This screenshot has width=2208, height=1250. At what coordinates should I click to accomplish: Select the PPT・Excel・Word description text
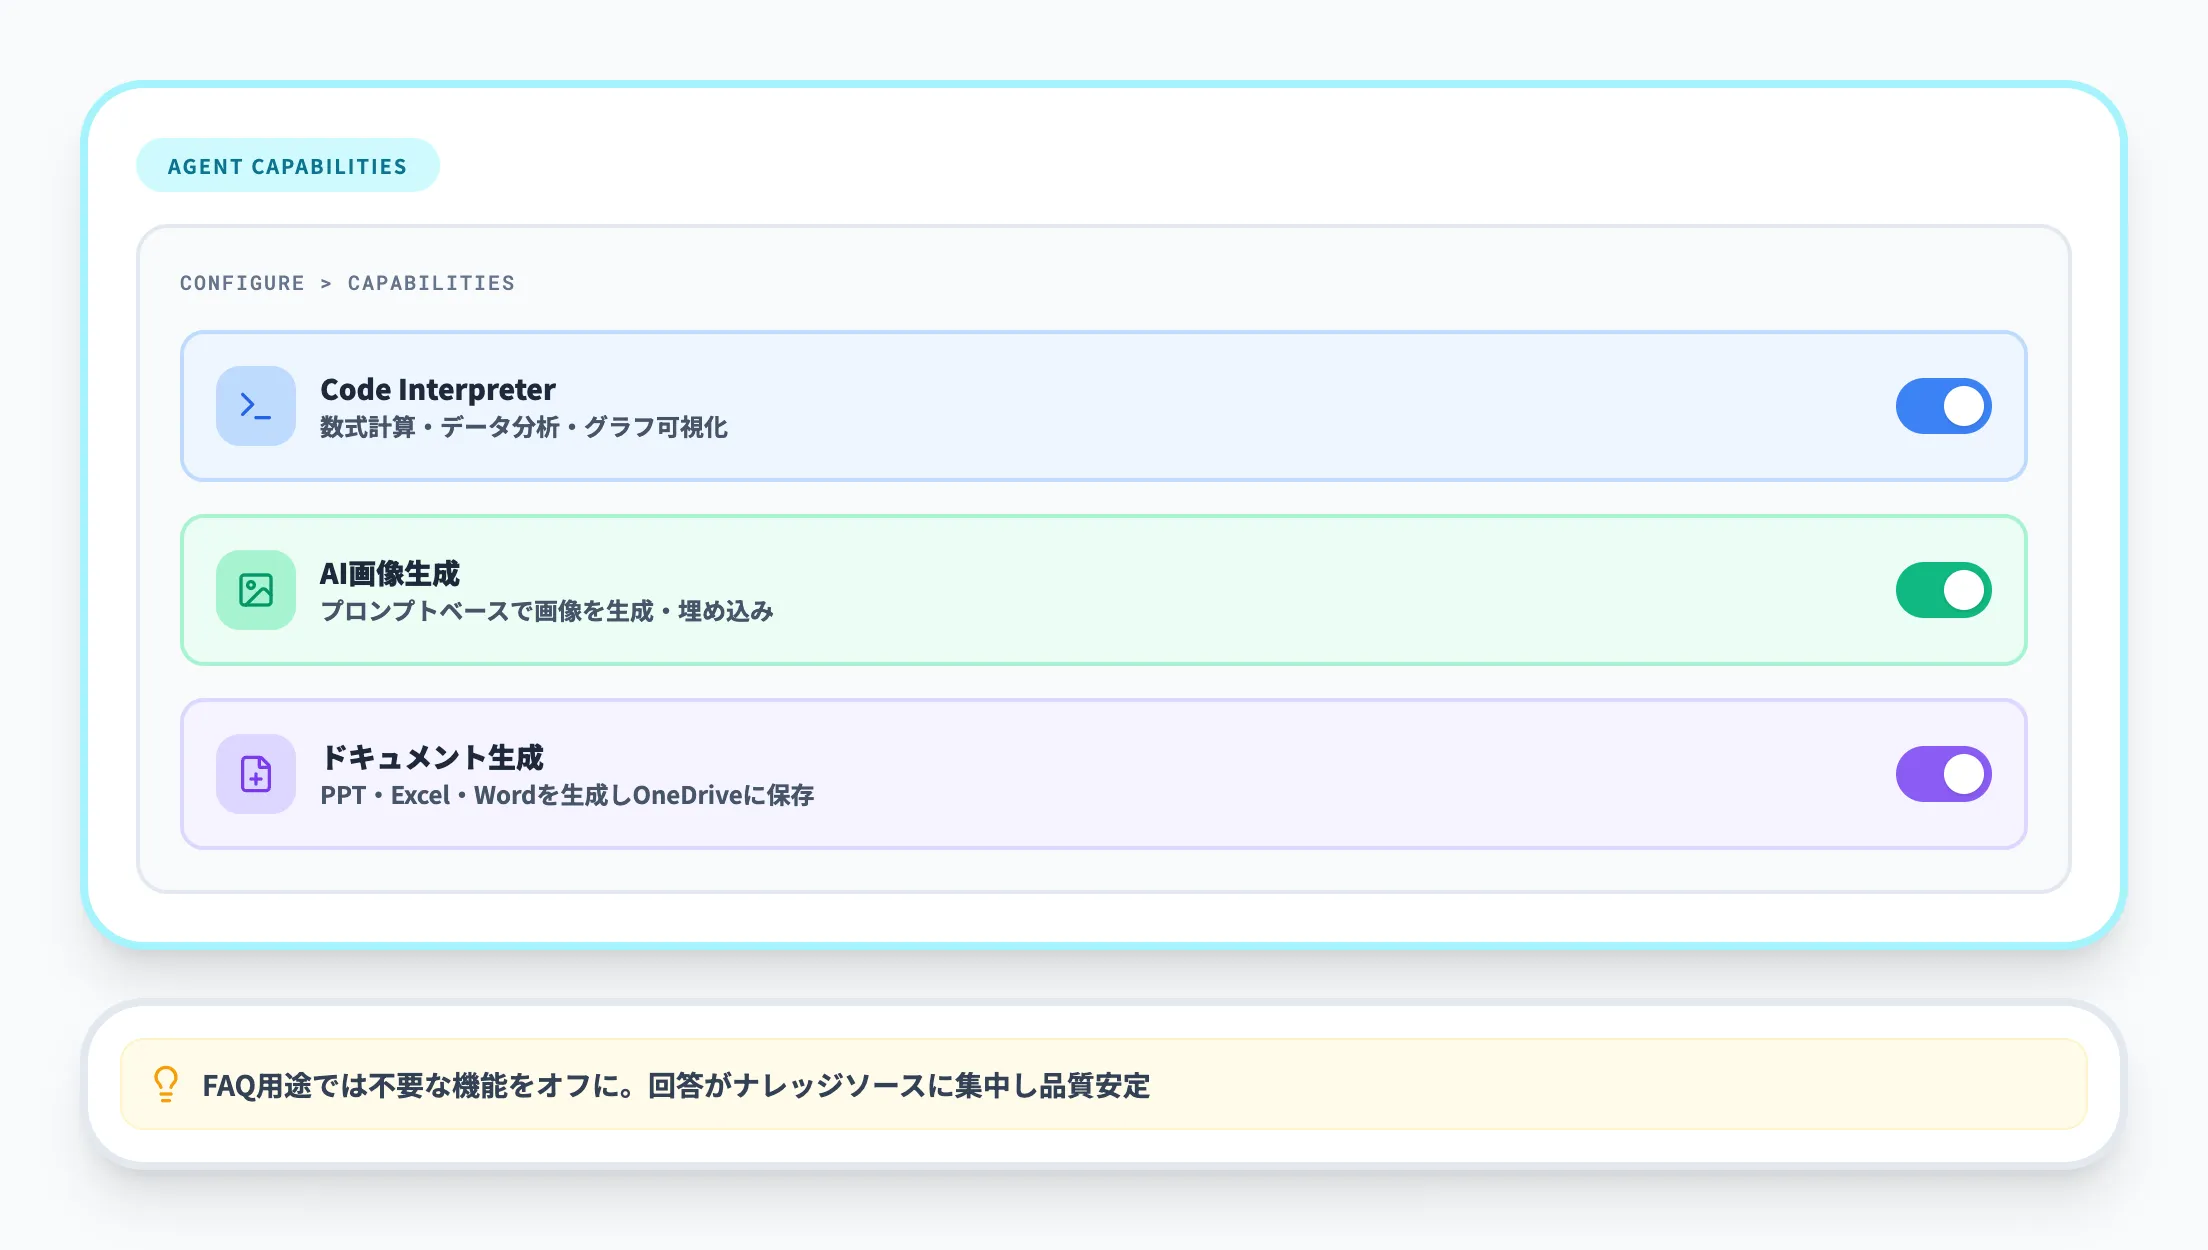click(x=568, y=796)
